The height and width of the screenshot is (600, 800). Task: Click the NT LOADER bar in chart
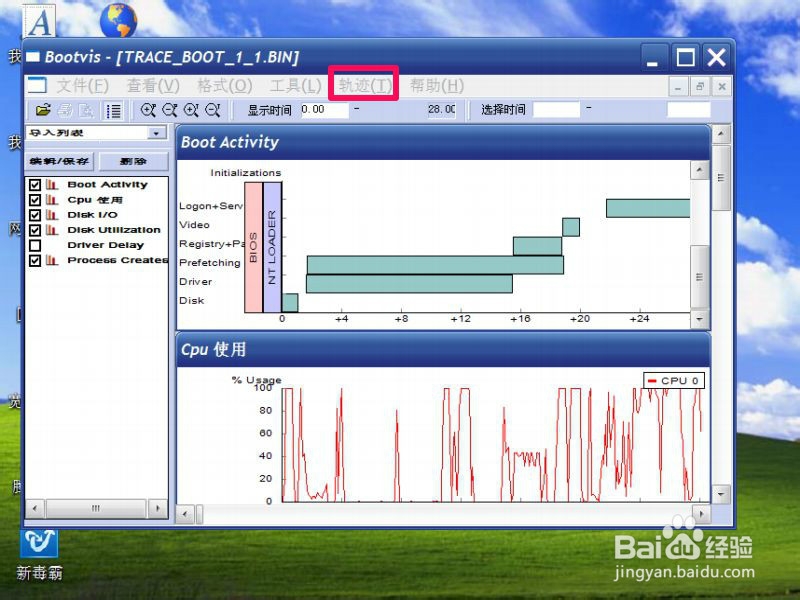272,247
